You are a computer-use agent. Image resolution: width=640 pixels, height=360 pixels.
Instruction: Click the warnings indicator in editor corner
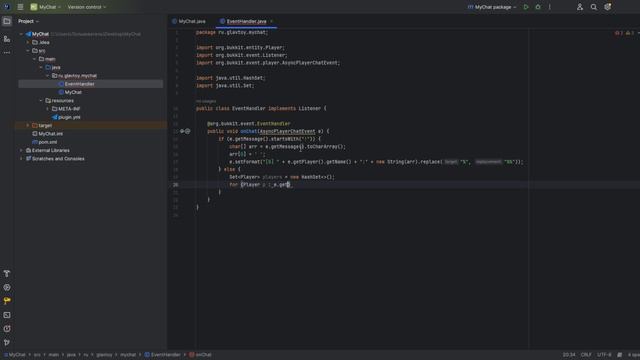(630, 33)
